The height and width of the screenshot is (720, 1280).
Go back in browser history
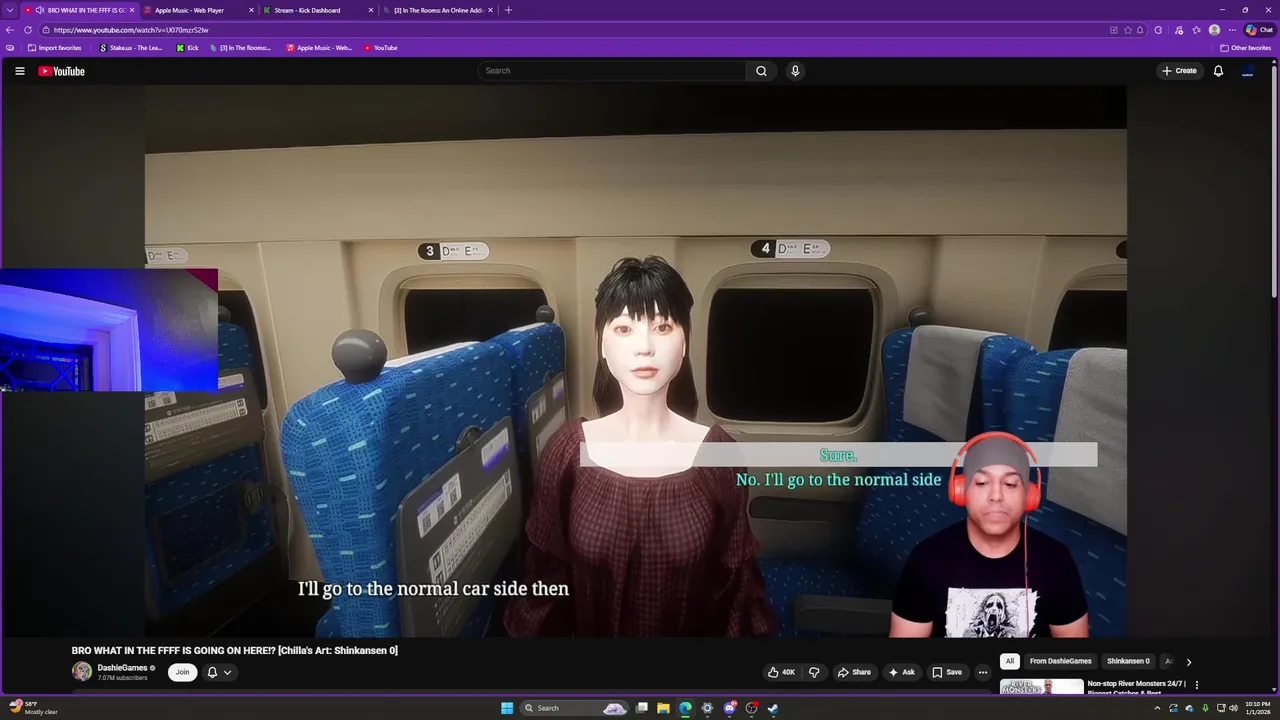(x=10, y=30)
